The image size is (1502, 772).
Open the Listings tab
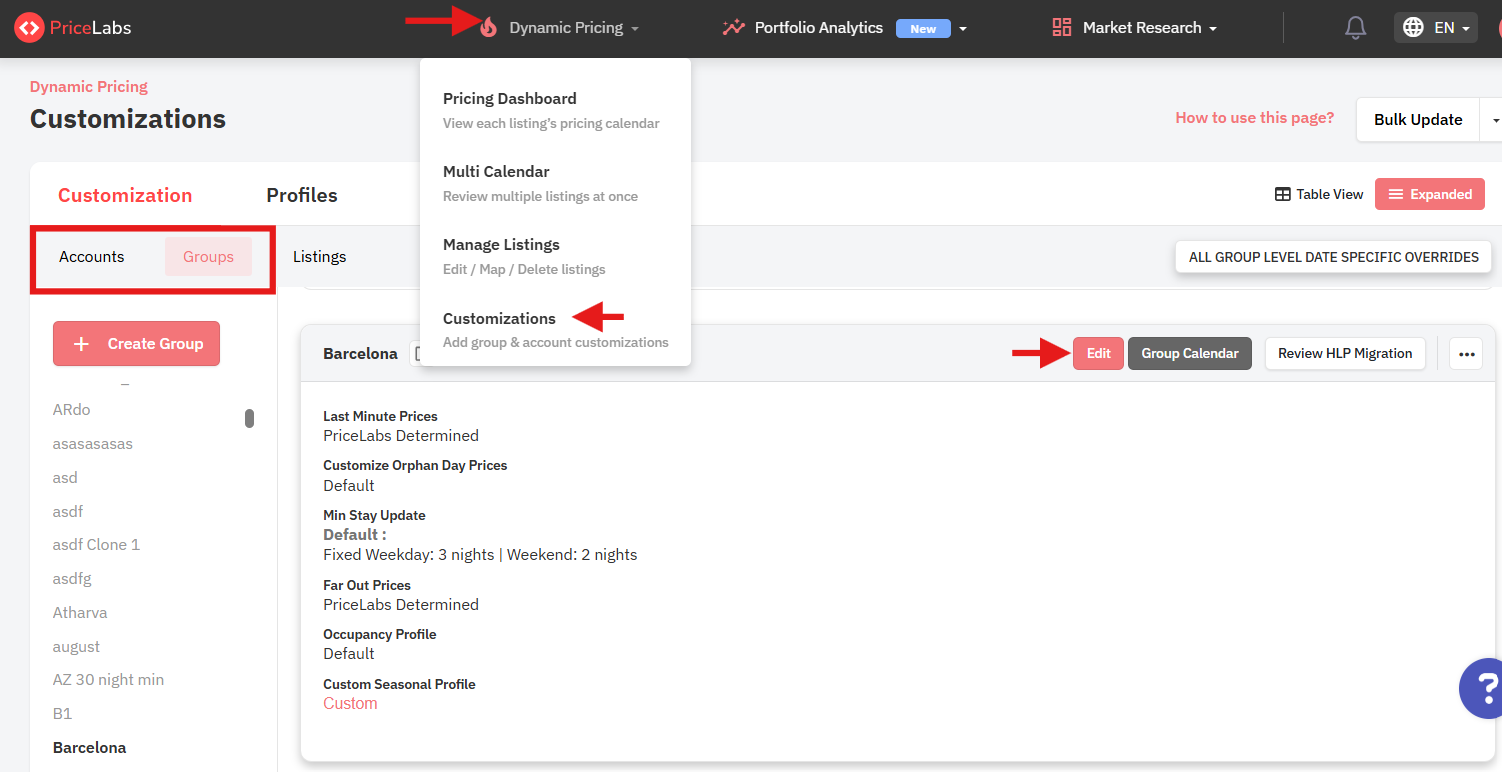320,257
